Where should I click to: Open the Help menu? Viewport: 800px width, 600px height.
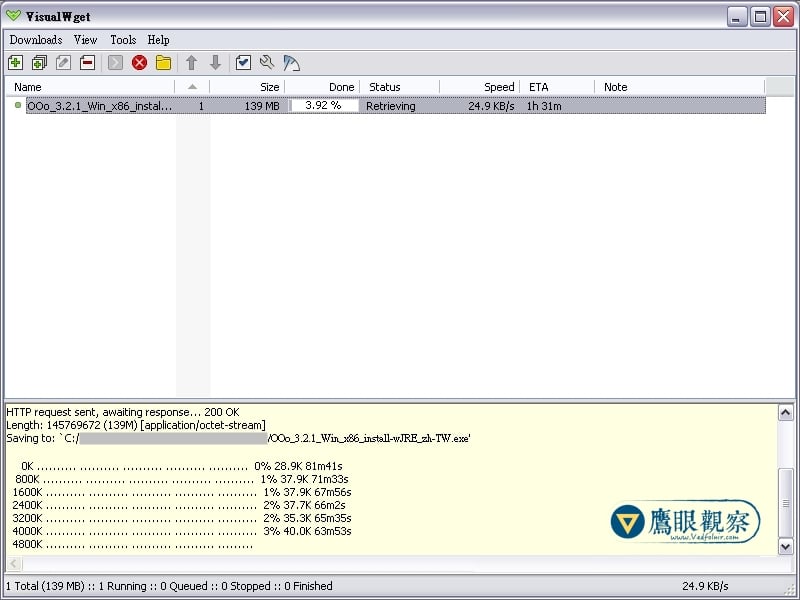(158, 40)
